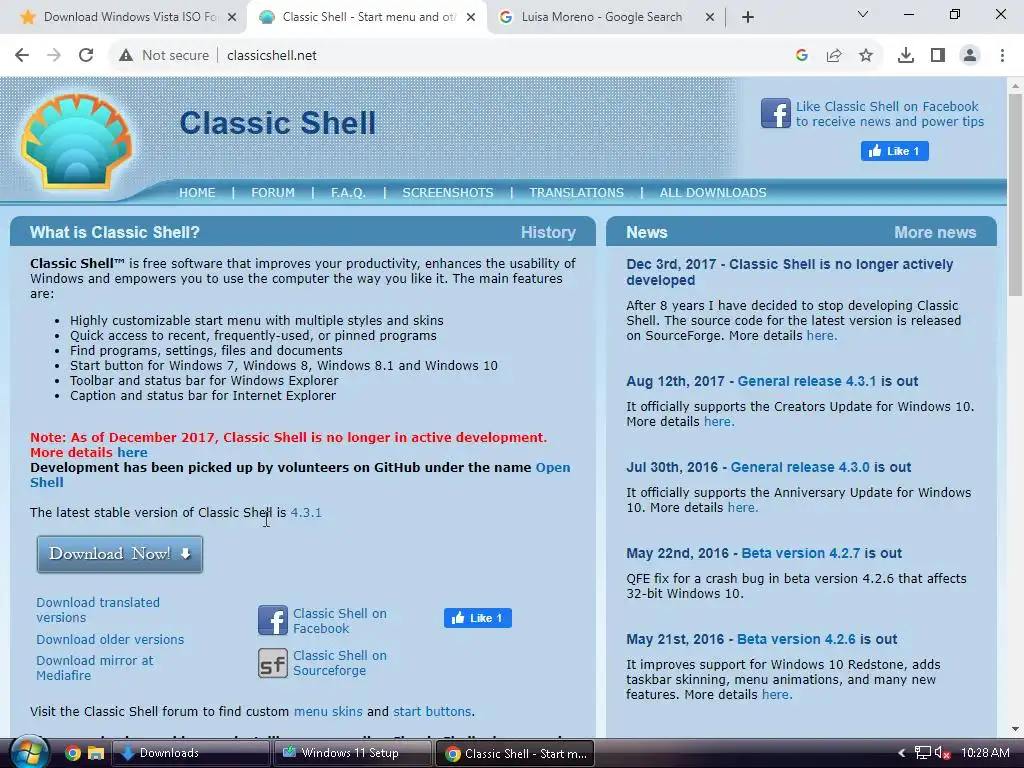Click Facebook icon beside Classic Shell on Facebook

pos(272,620)
